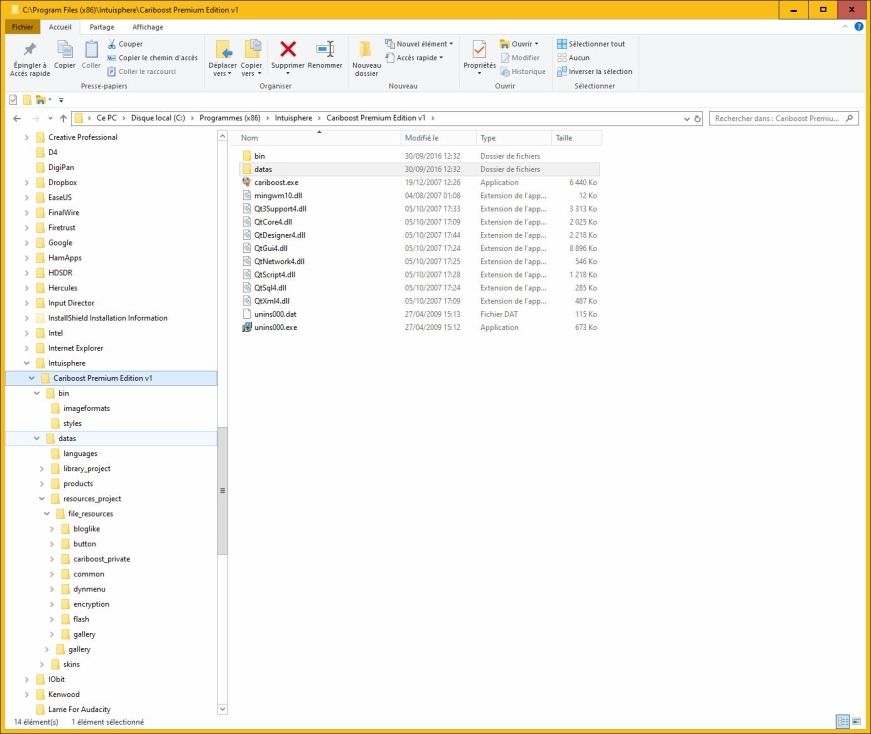Rename item with Renommer

(325, 56)
